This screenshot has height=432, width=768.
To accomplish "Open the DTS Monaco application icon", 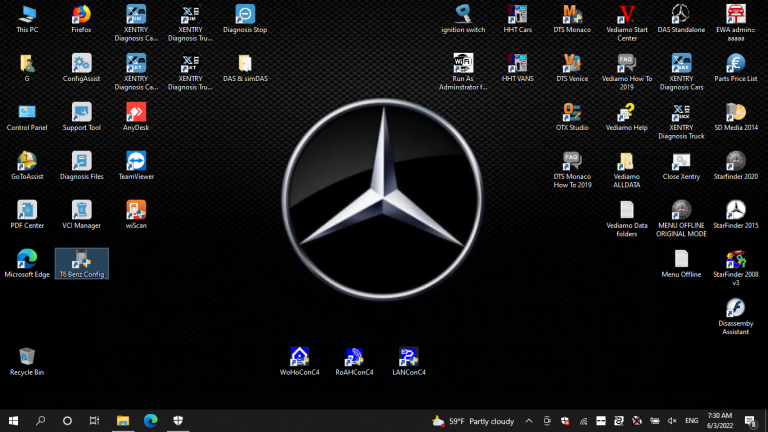I will point(572,19).
